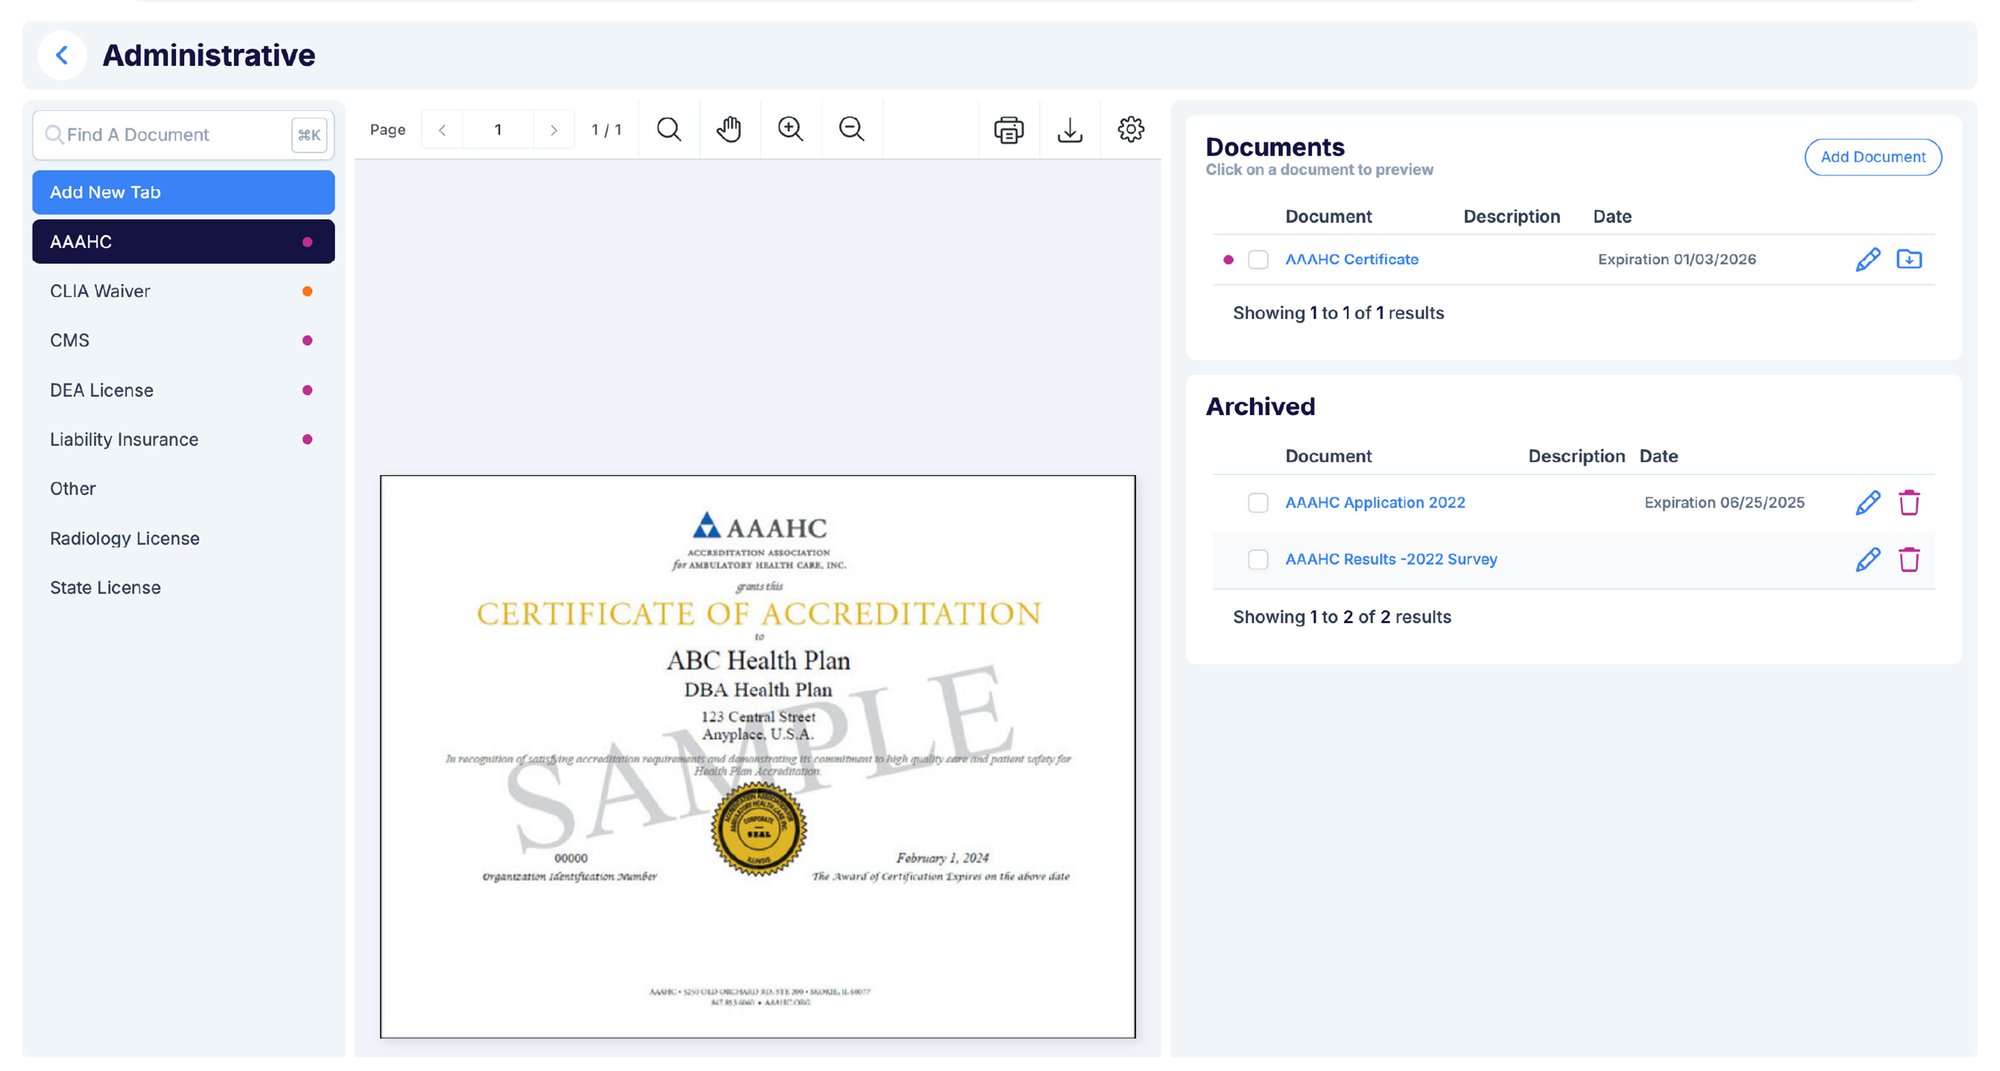Open the AAAHC Certificate link

[1352, 259]
